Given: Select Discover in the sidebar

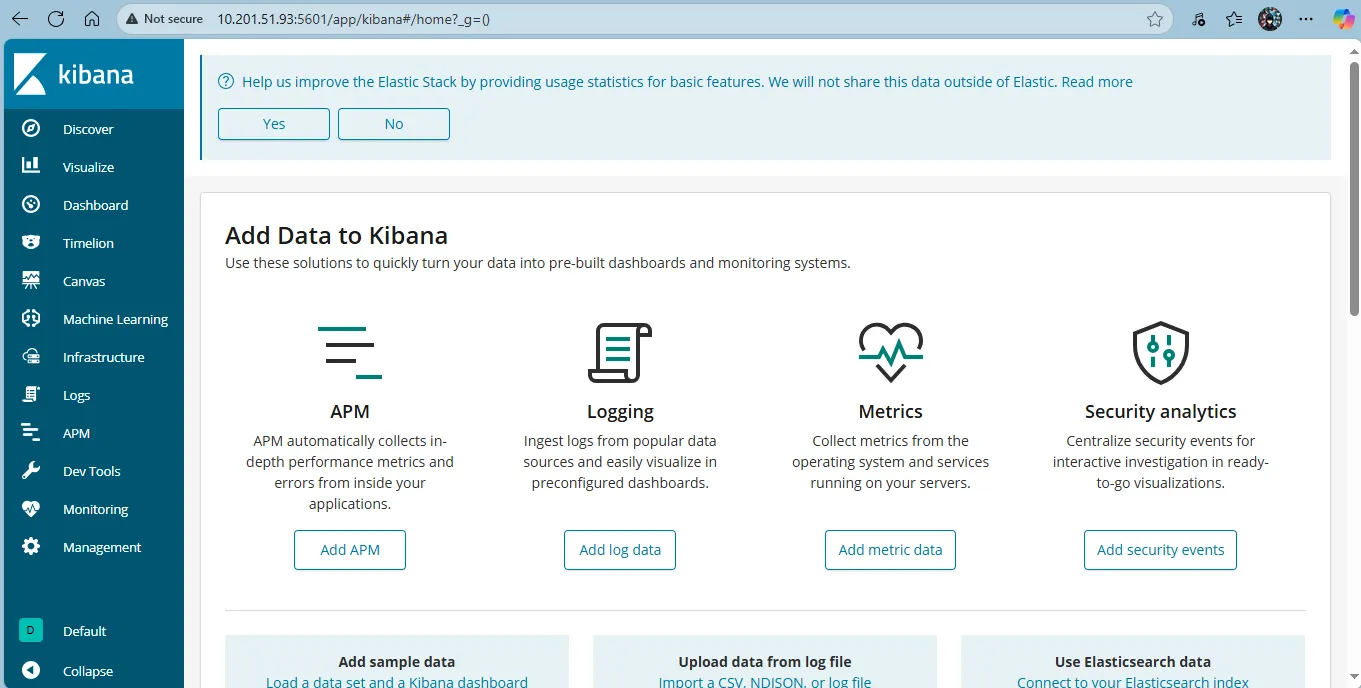Looking at the screenshot, I should tap(88, 129).
